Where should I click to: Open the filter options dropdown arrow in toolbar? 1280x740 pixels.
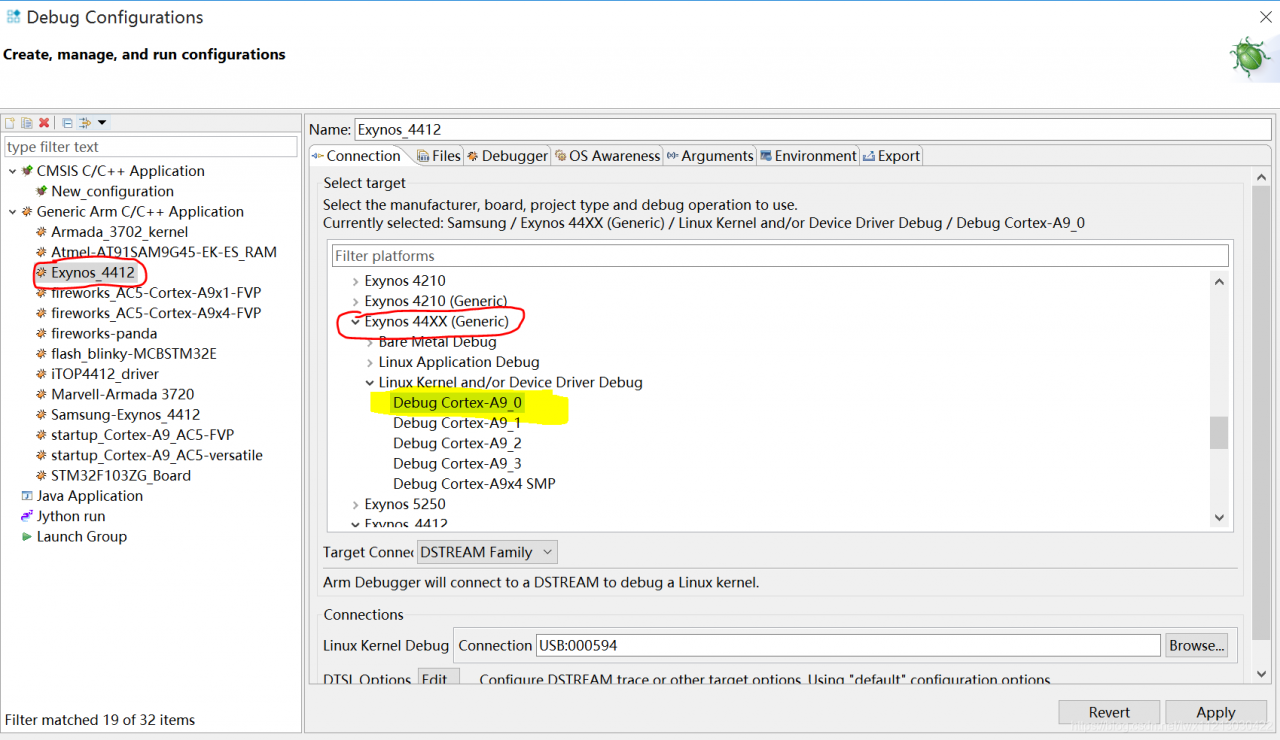(102, 123)
